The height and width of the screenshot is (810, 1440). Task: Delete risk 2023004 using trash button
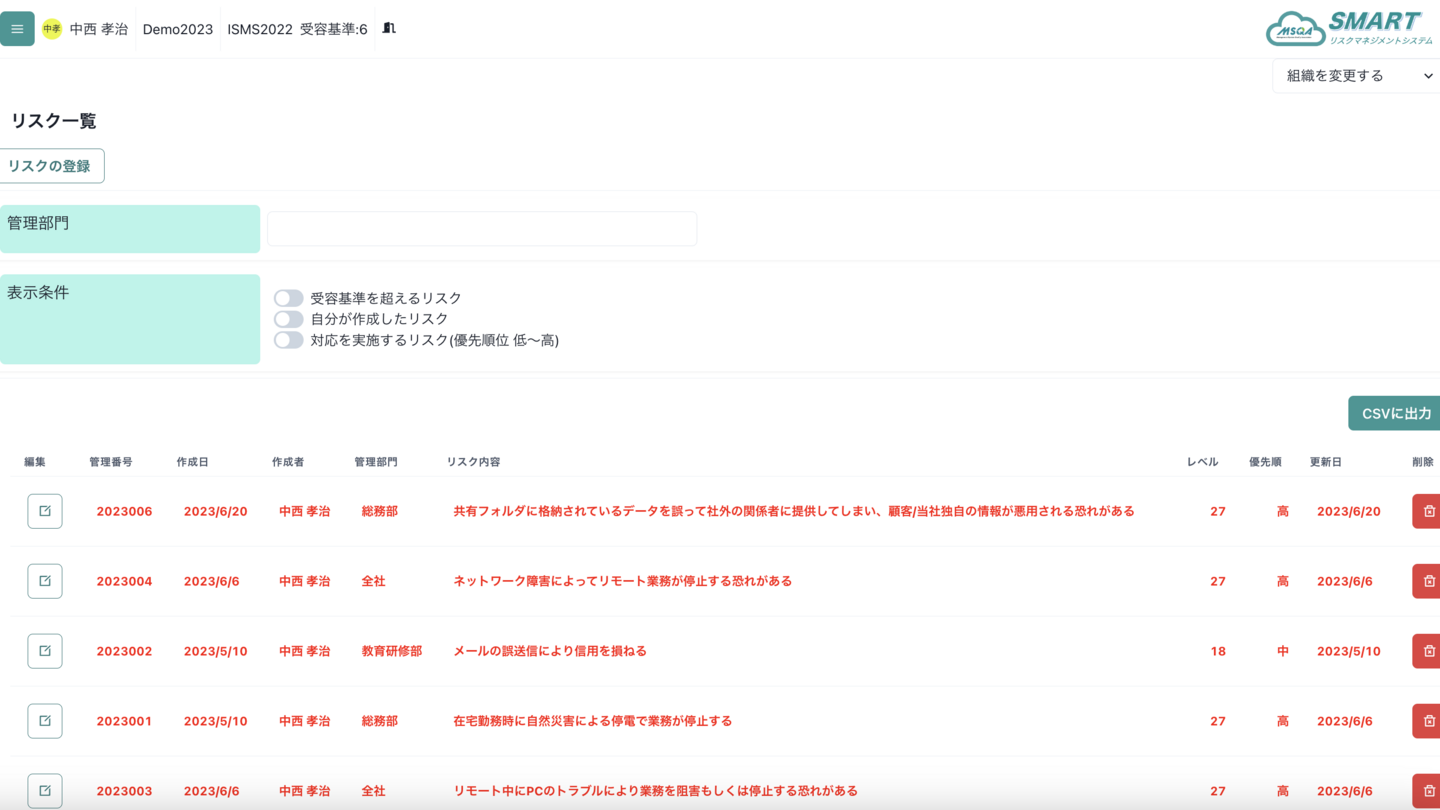click(1427, 581)
